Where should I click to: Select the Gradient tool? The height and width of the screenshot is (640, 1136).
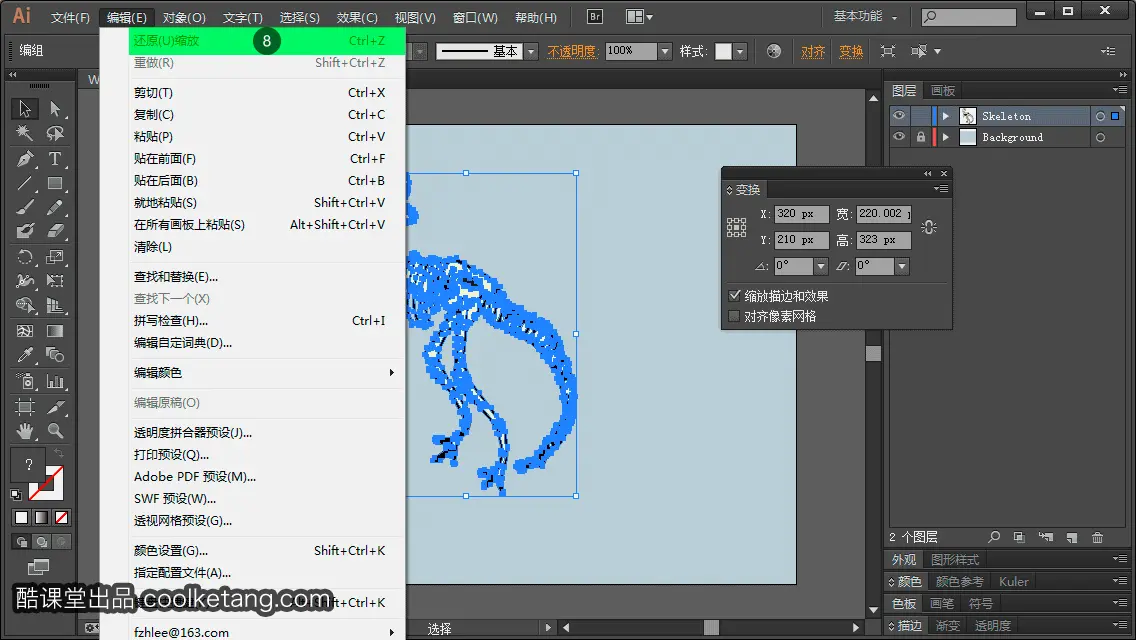tap(55, 331)
